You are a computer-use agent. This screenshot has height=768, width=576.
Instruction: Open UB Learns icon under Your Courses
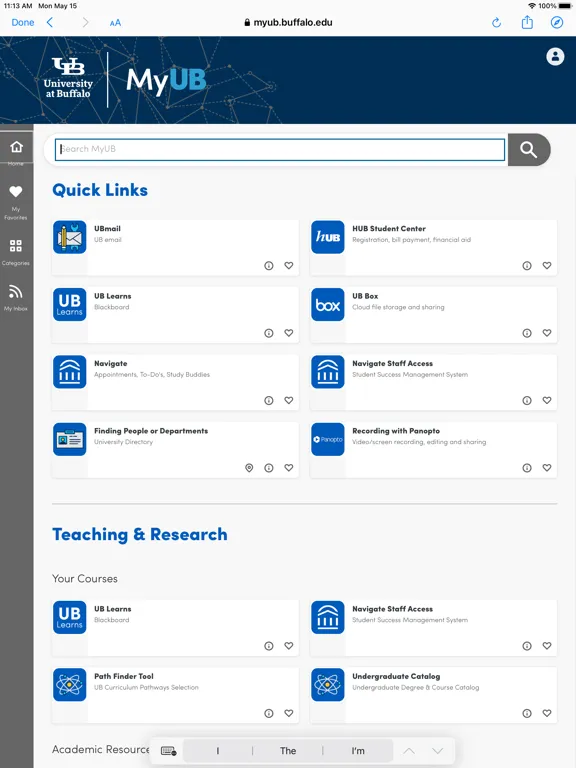click(x=70, y=617)
